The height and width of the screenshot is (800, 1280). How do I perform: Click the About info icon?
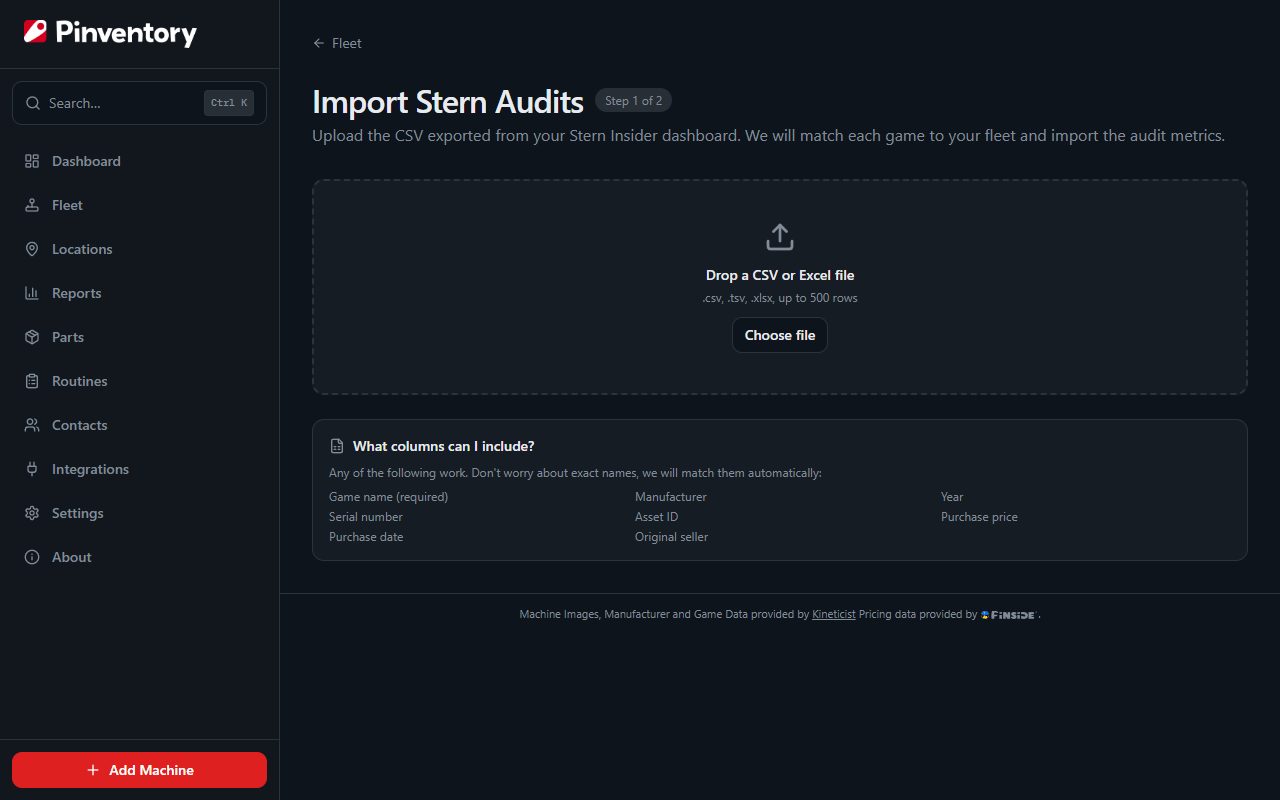click(32, 557)
